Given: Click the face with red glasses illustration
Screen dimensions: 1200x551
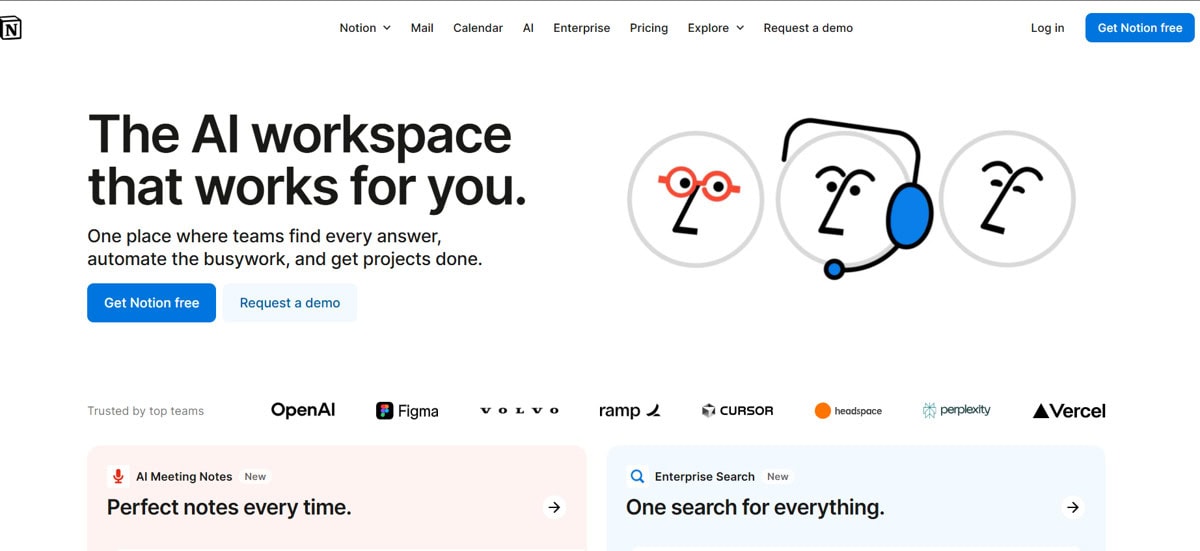Looking at the screenshot, I should (695, 198).
